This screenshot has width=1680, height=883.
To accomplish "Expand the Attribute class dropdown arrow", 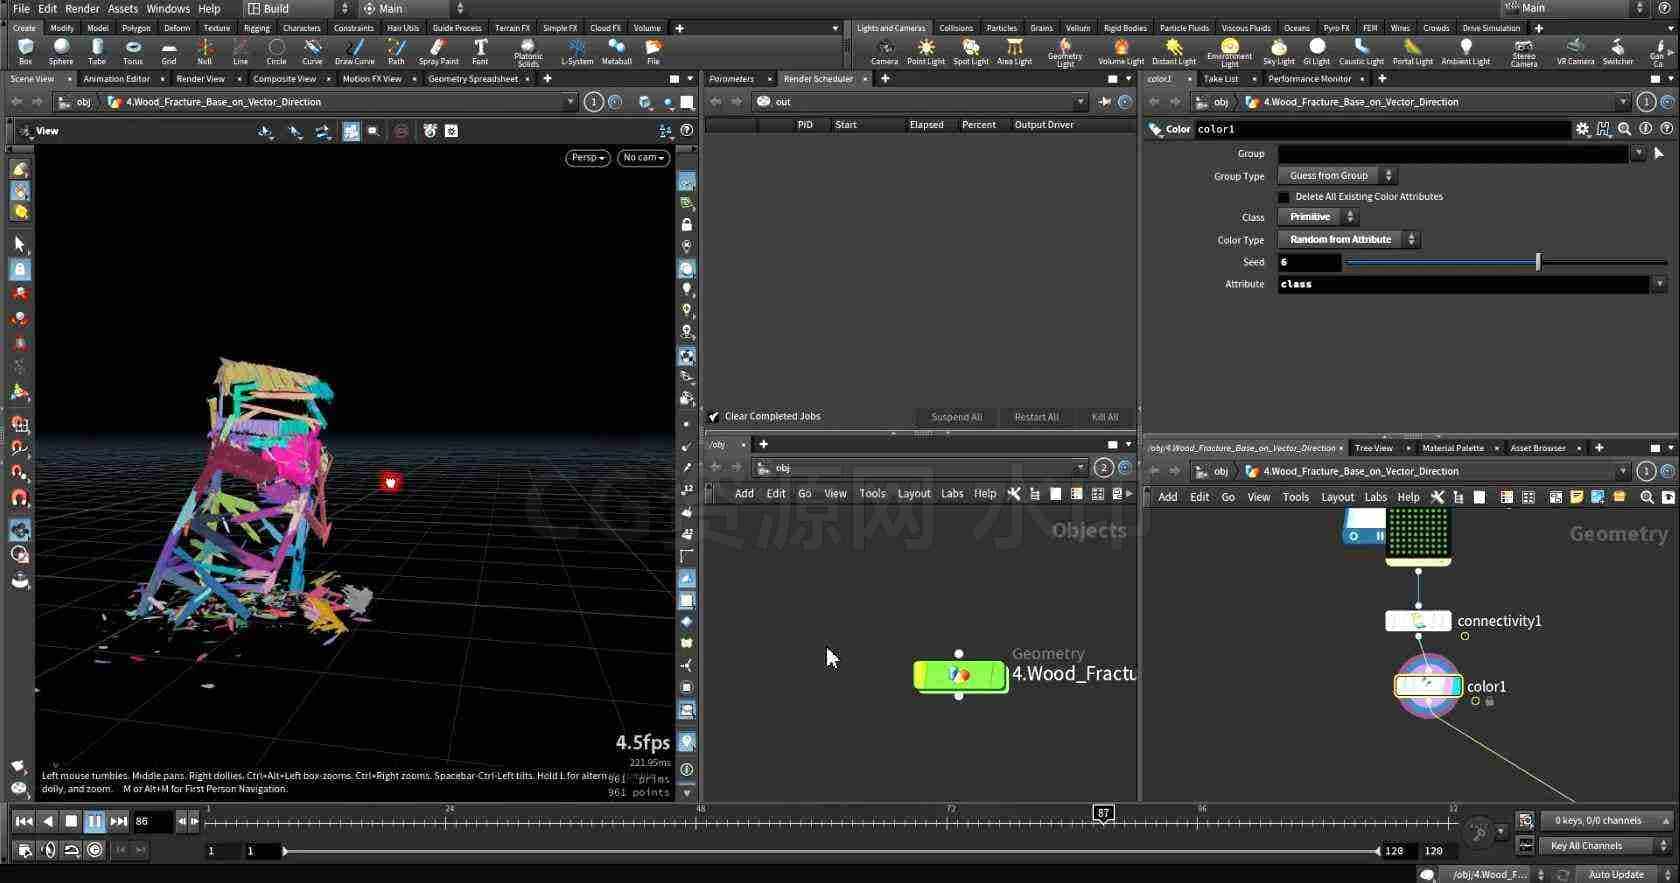I will pyautogui.click(x=1659, y=284).
